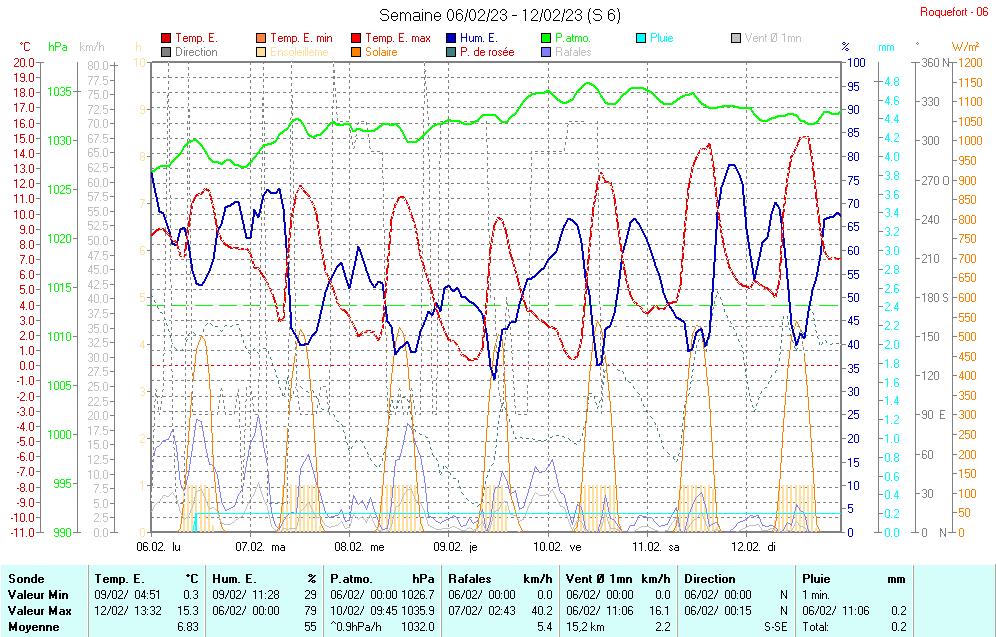Click the mean temperature value 6.83

coord(187,626)
